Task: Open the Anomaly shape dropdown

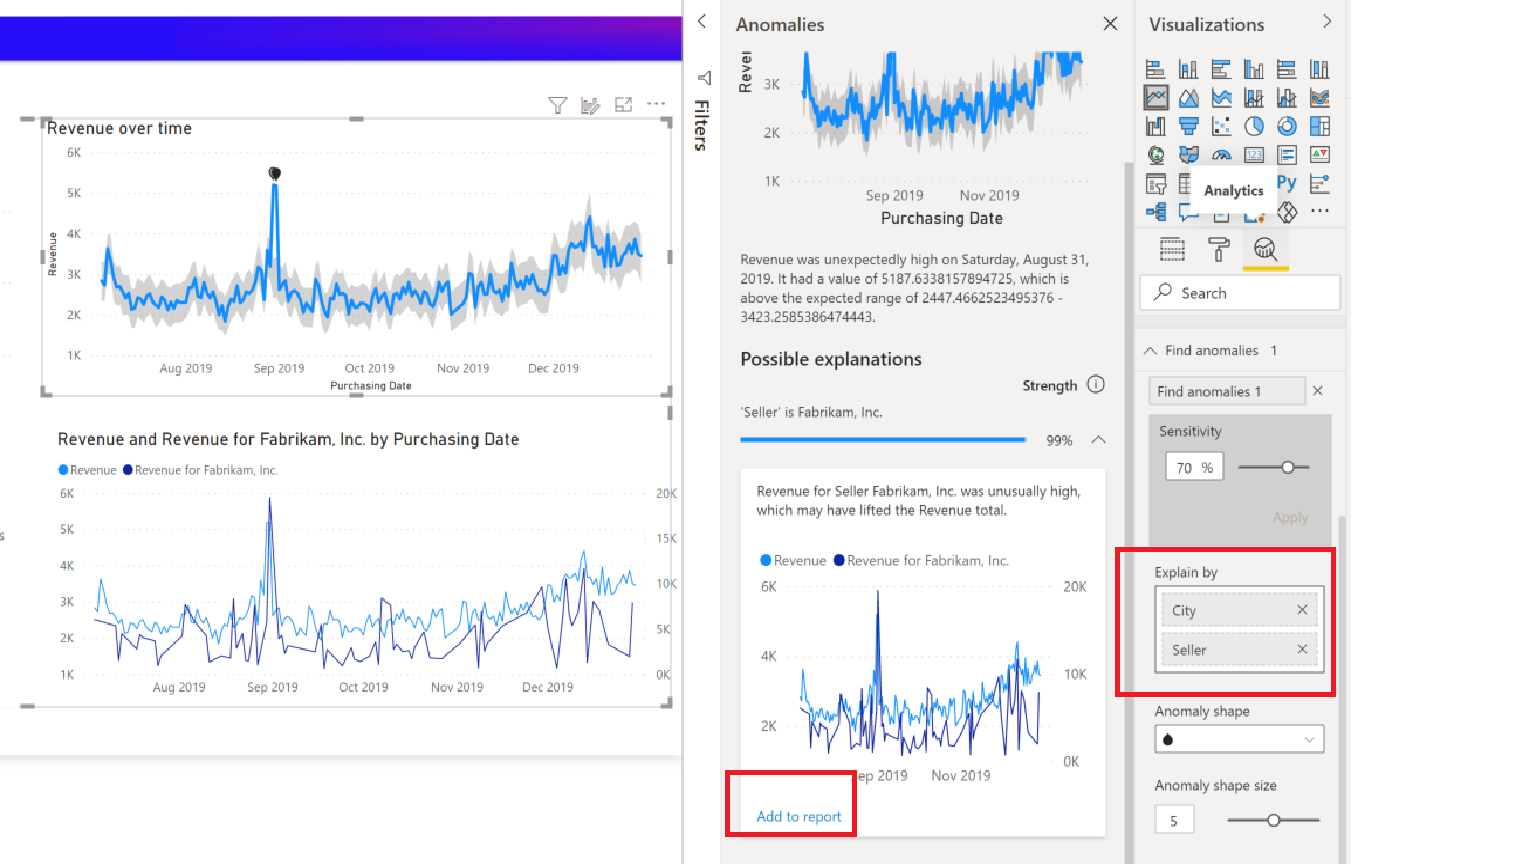Action: [x=1239, y=739]
